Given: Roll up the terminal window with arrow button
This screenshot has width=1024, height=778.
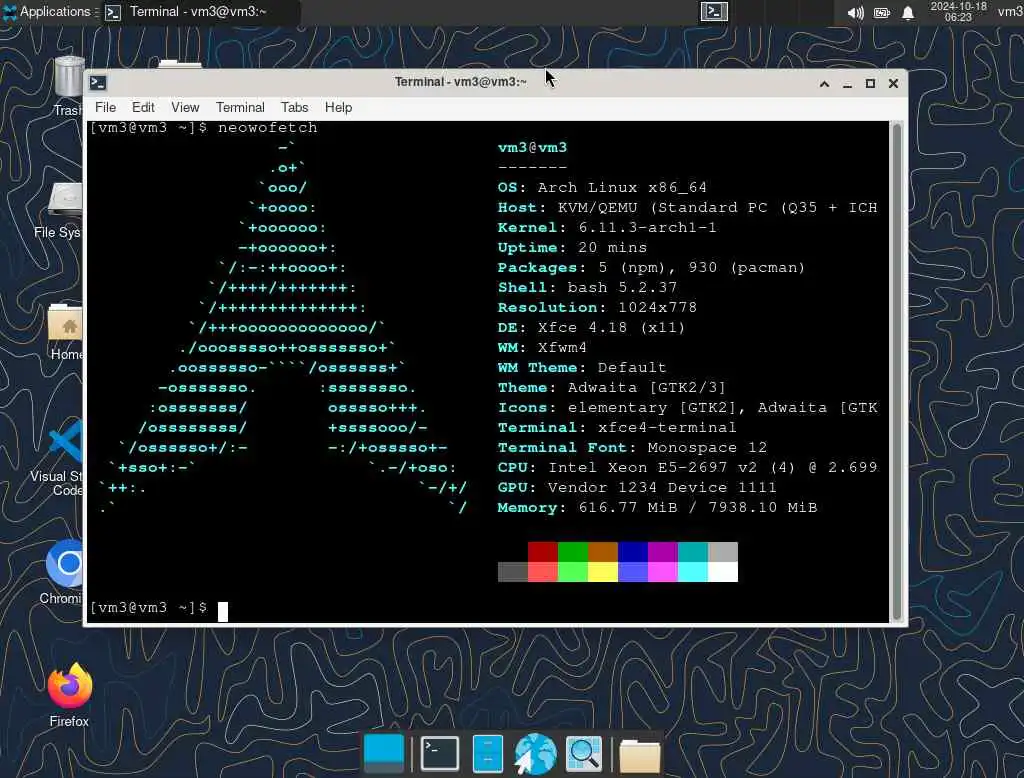Looking at the screenshot, I should pyautogui.click(x=824, y=84).
